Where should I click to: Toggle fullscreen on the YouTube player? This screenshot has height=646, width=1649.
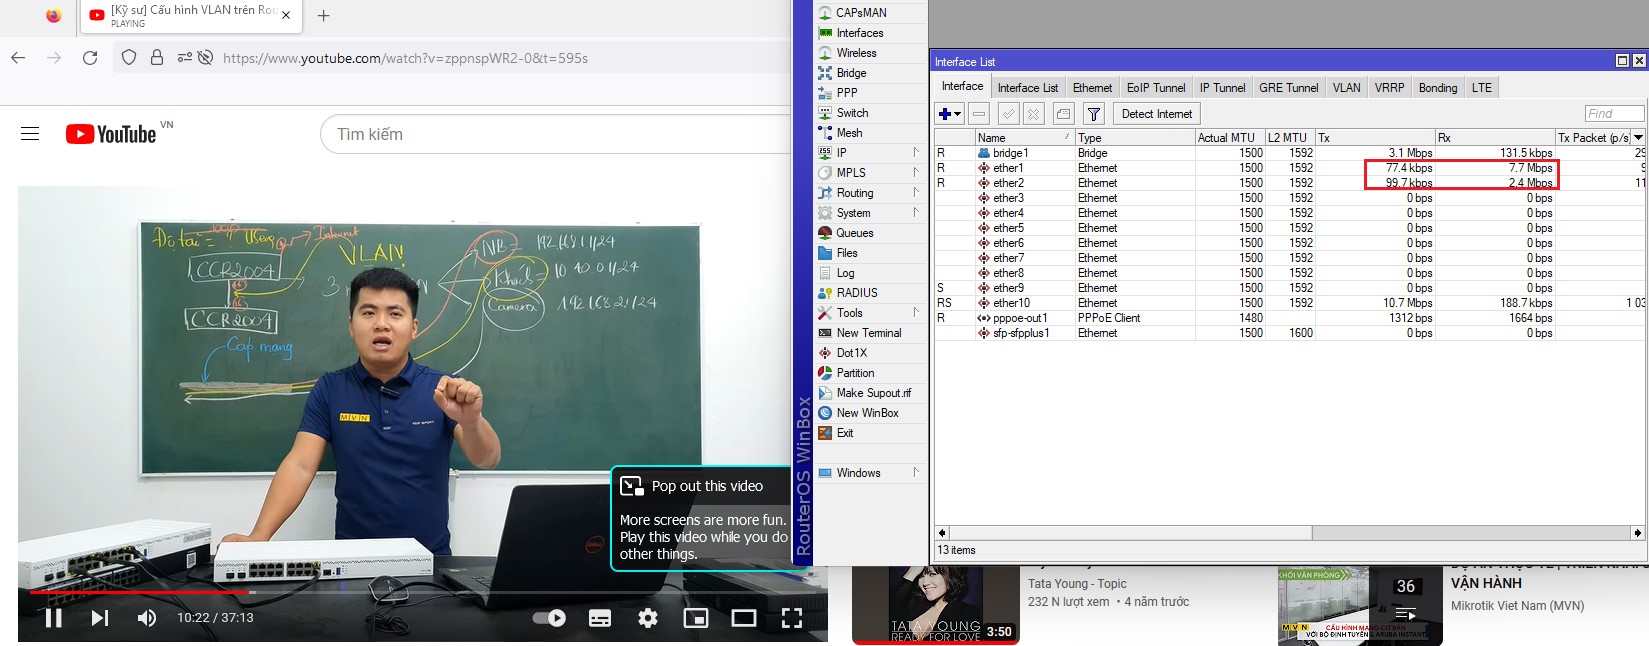click(792, 618)
